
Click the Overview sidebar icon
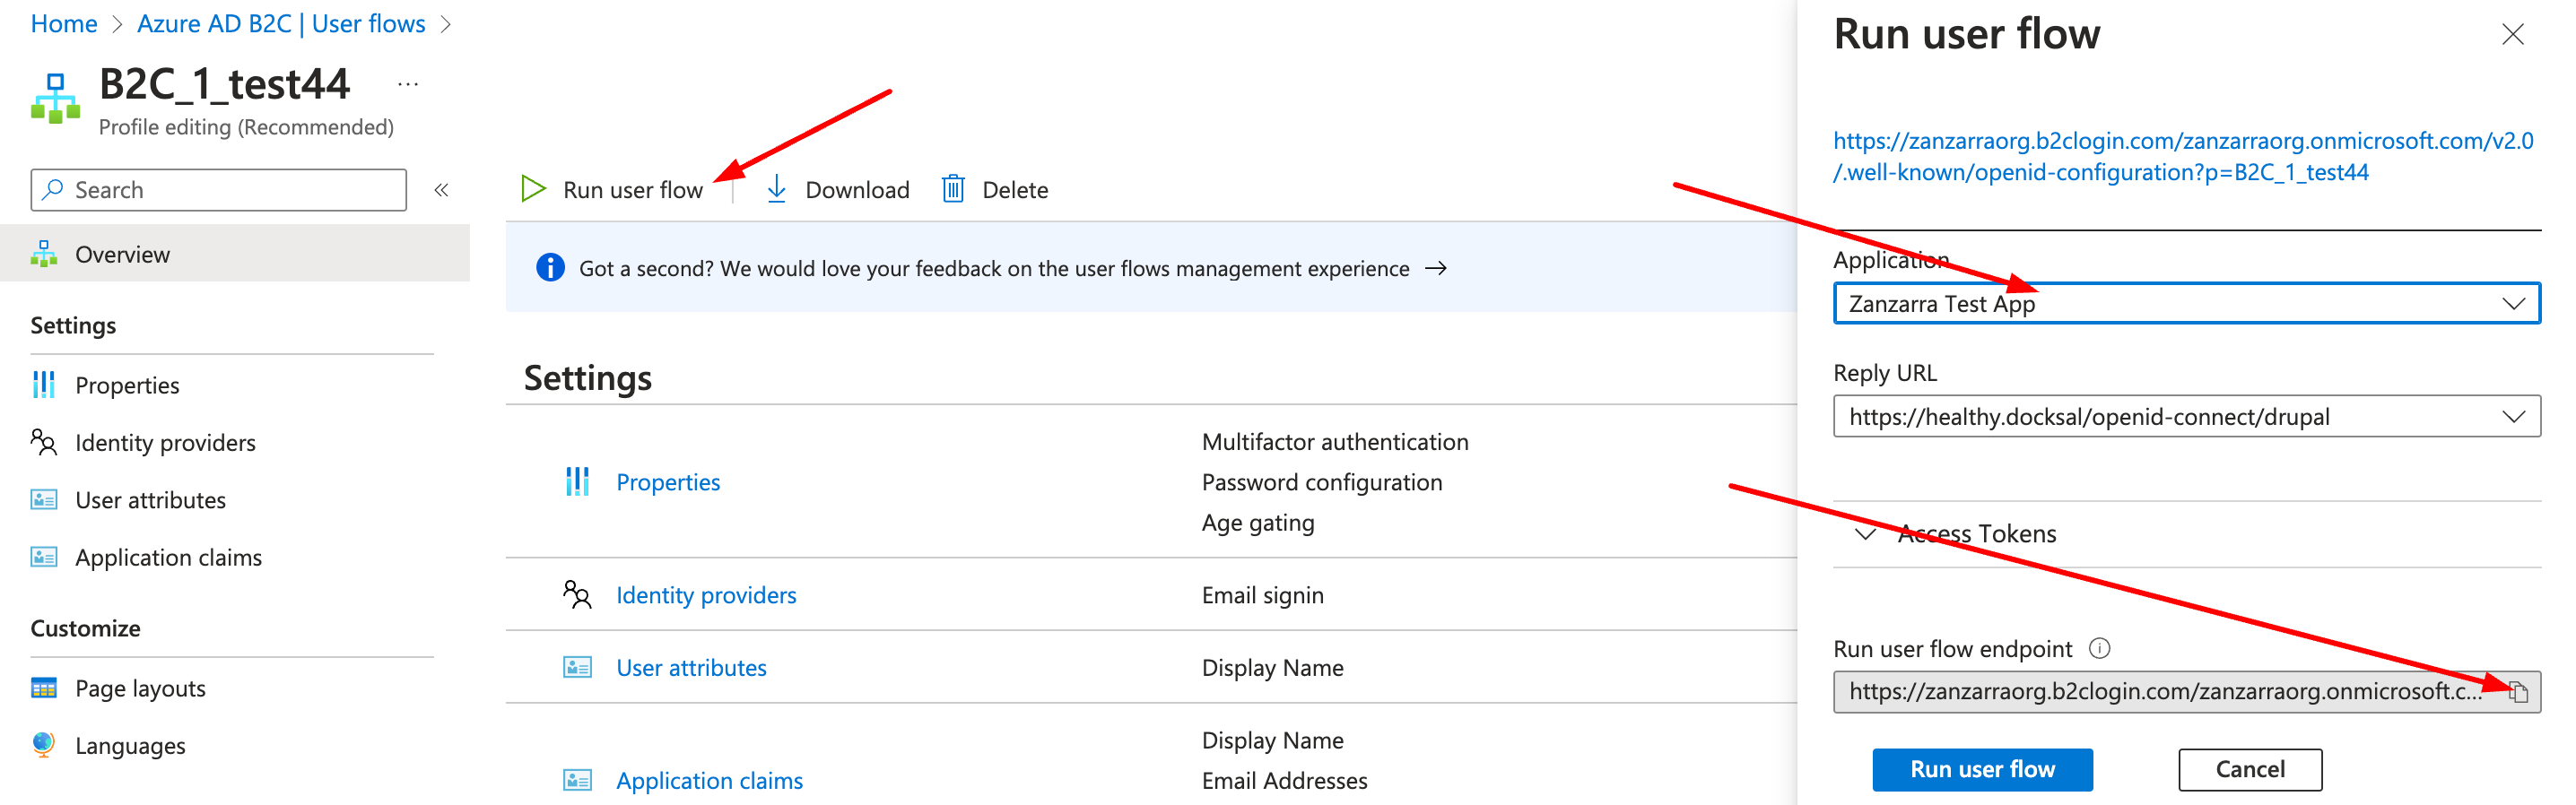click(44, 254)
